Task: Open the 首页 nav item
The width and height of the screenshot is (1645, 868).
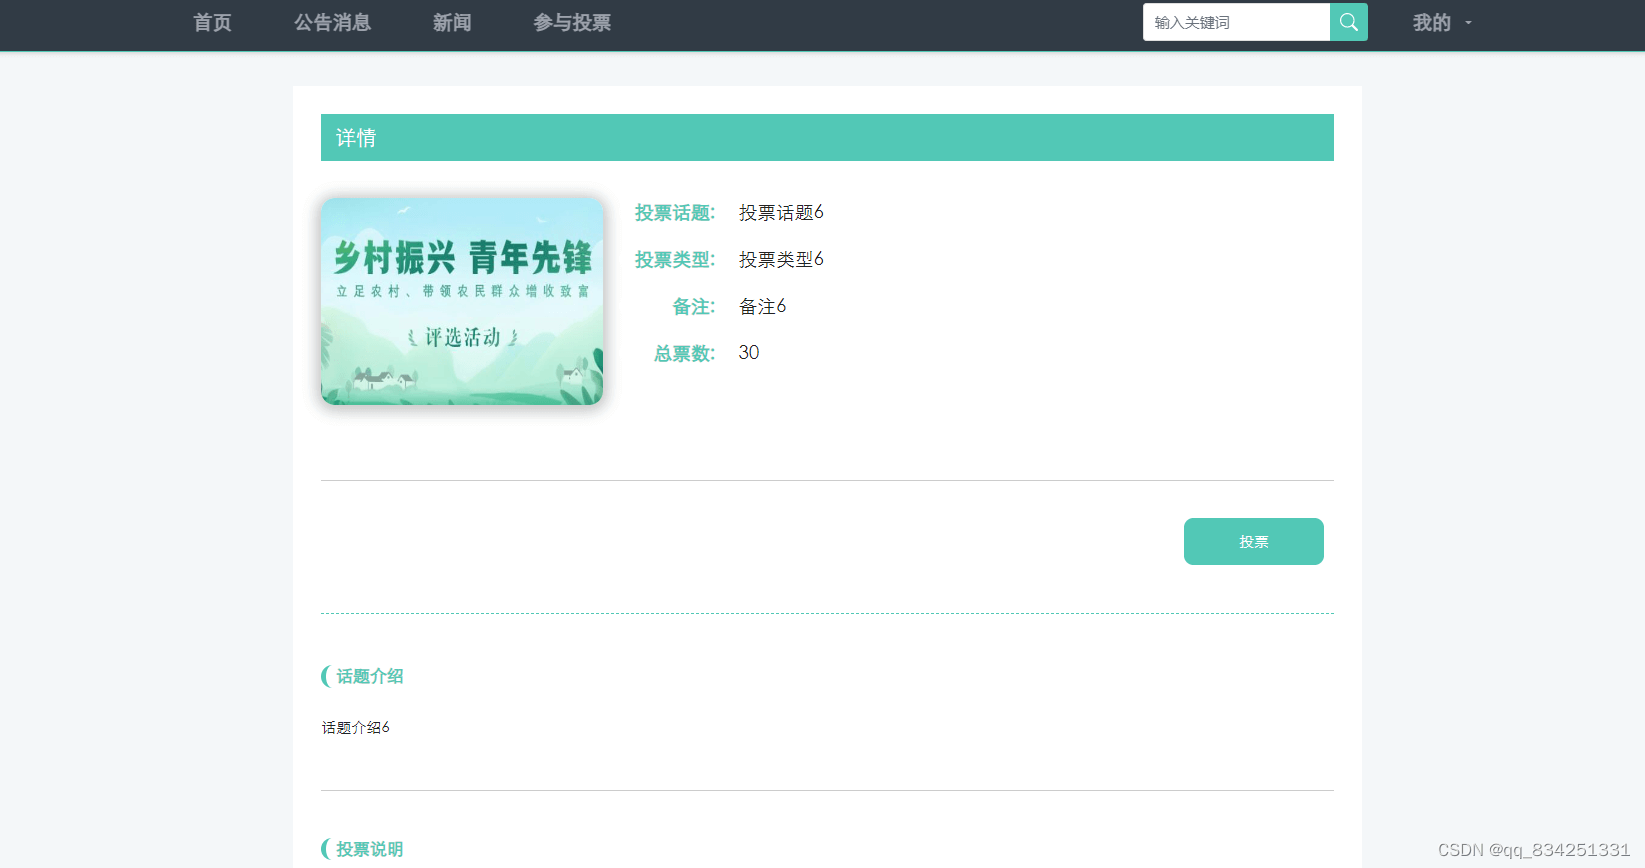Action: 212,23
